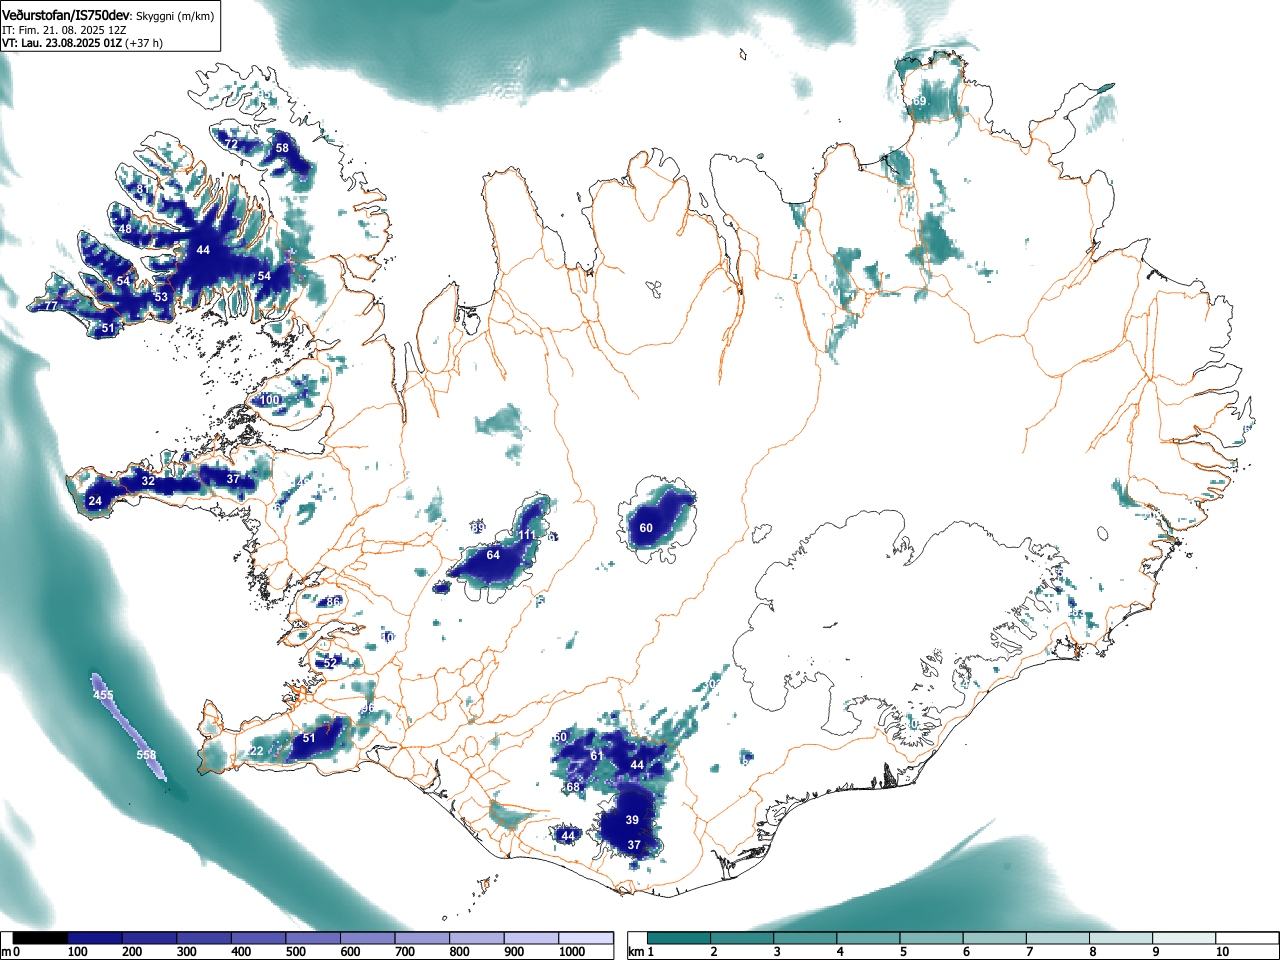
Task: Click the palest lavender segment before 1000
Action: [530, 938]
